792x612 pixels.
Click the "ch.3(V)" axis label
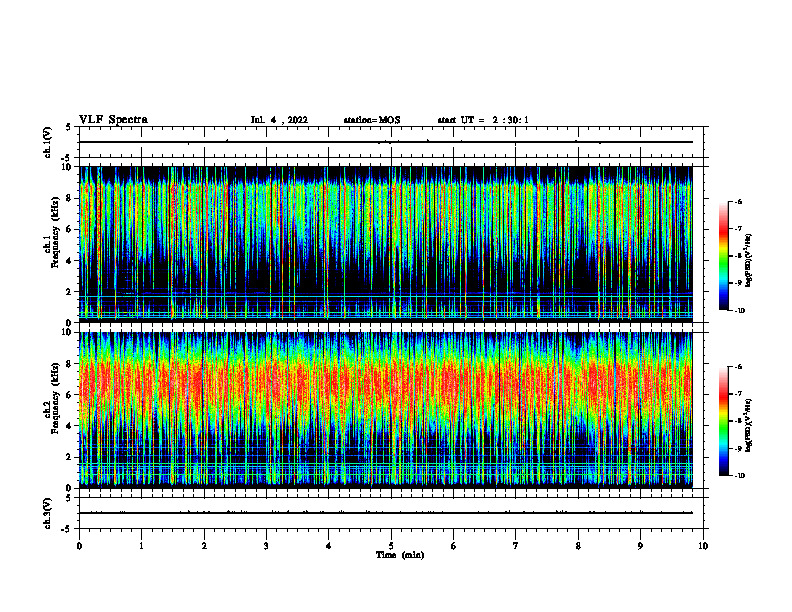[47, 514]
